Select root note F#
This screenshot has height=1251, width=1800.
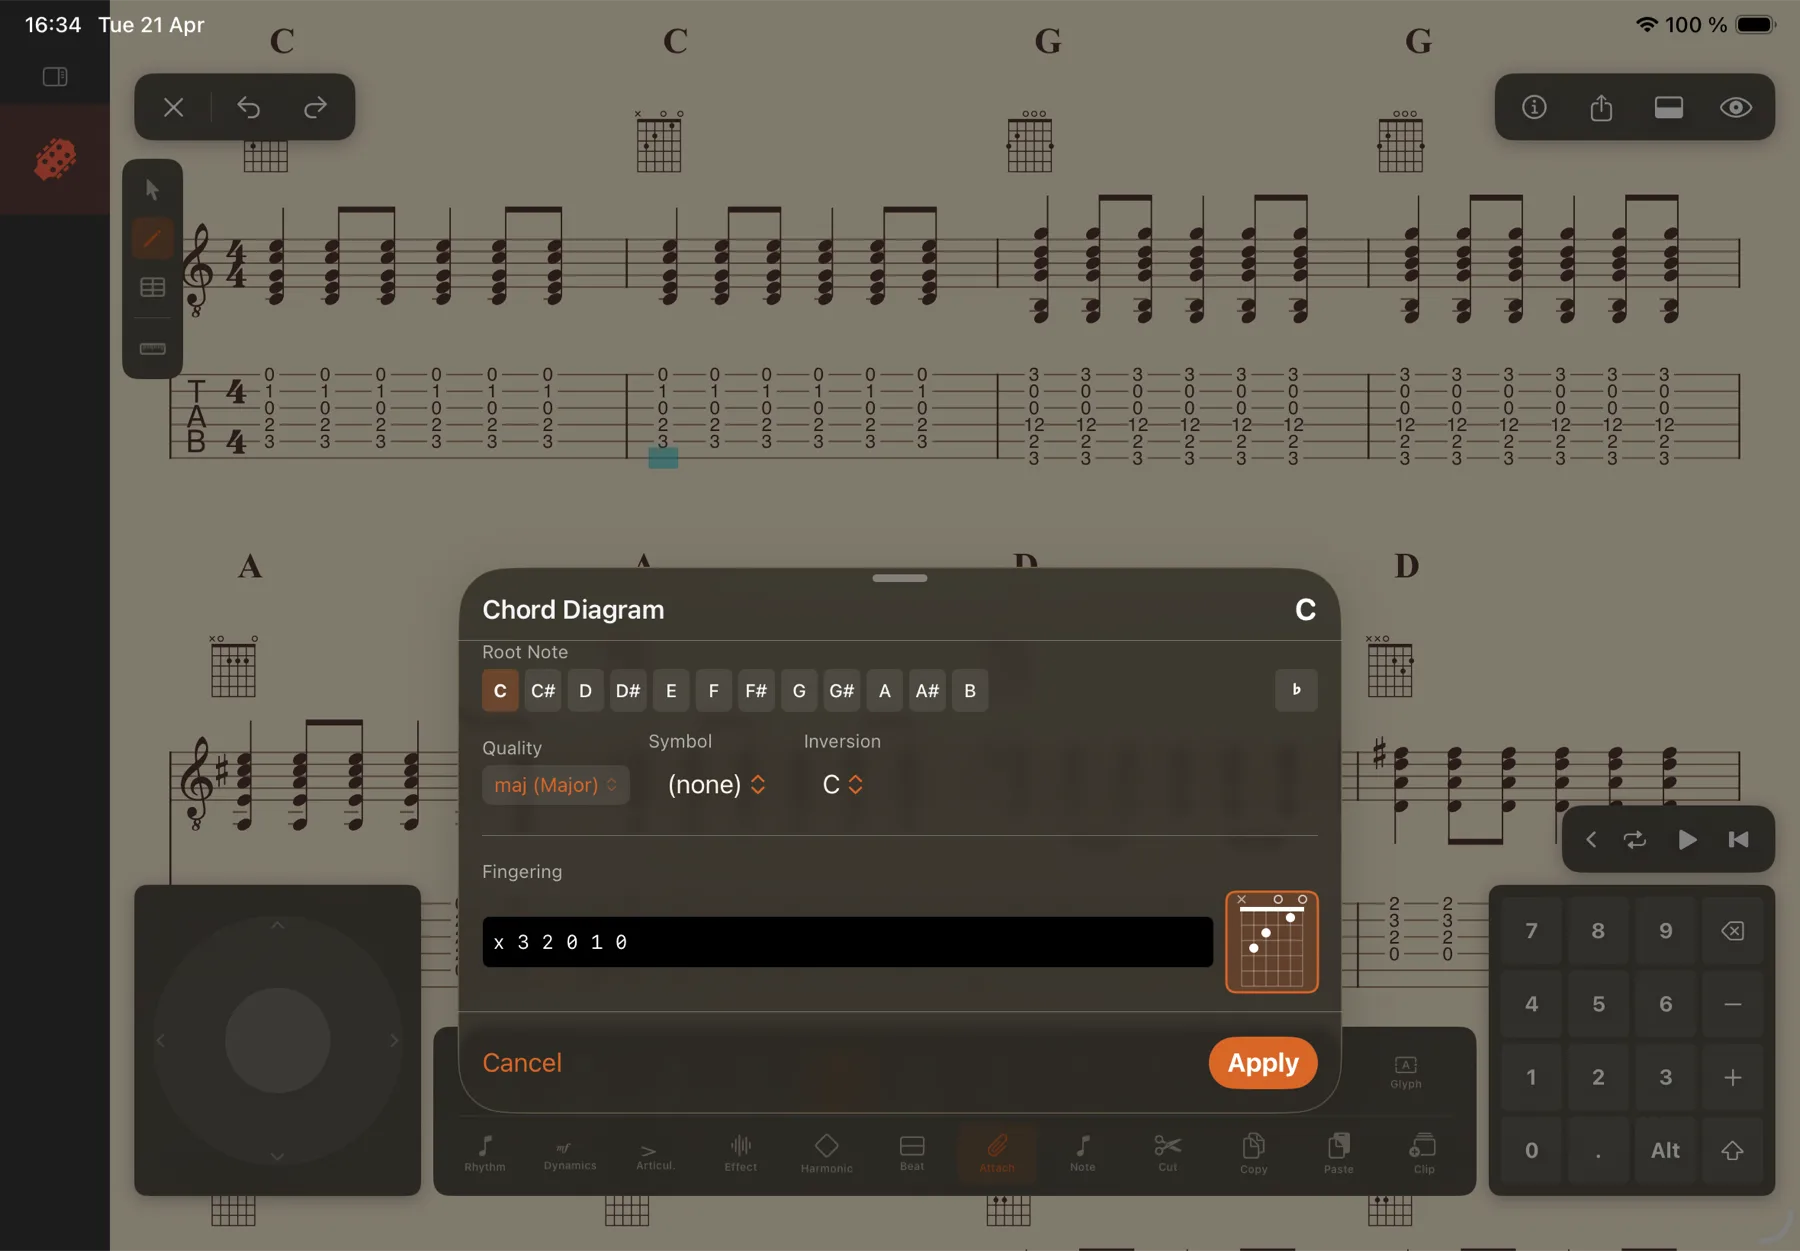pos(756,691)
